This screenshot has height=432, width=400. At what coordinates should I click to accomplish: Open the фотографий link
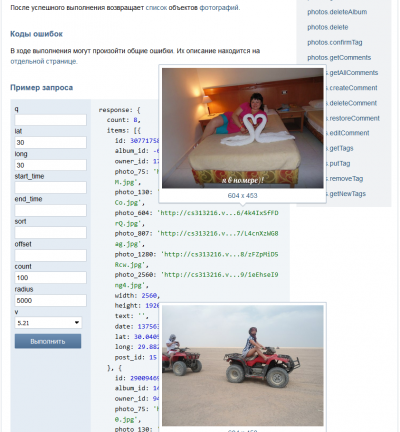click(x=219, y=7)
